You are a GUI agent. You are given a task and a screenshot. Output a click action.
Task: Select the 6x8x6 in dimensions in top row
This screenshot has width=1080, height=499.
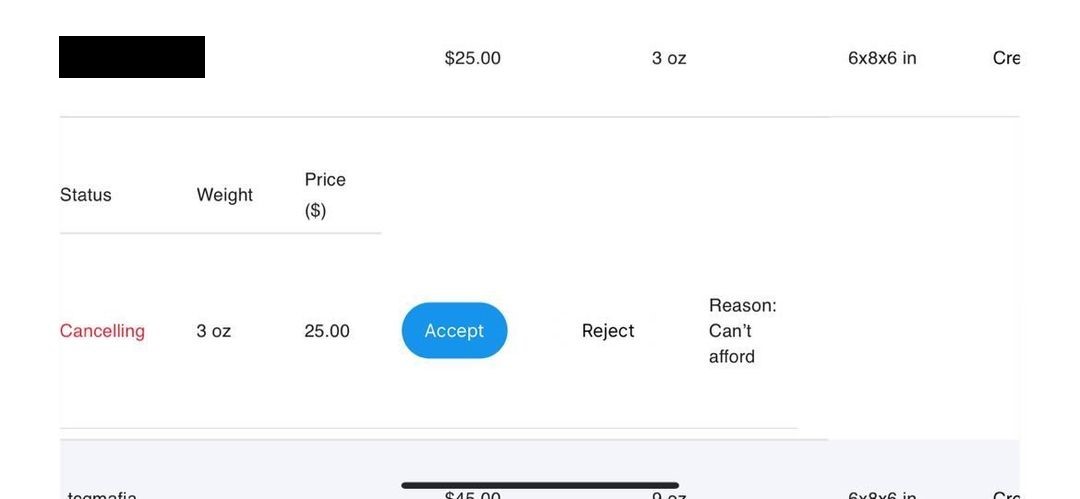coord(882,58)
